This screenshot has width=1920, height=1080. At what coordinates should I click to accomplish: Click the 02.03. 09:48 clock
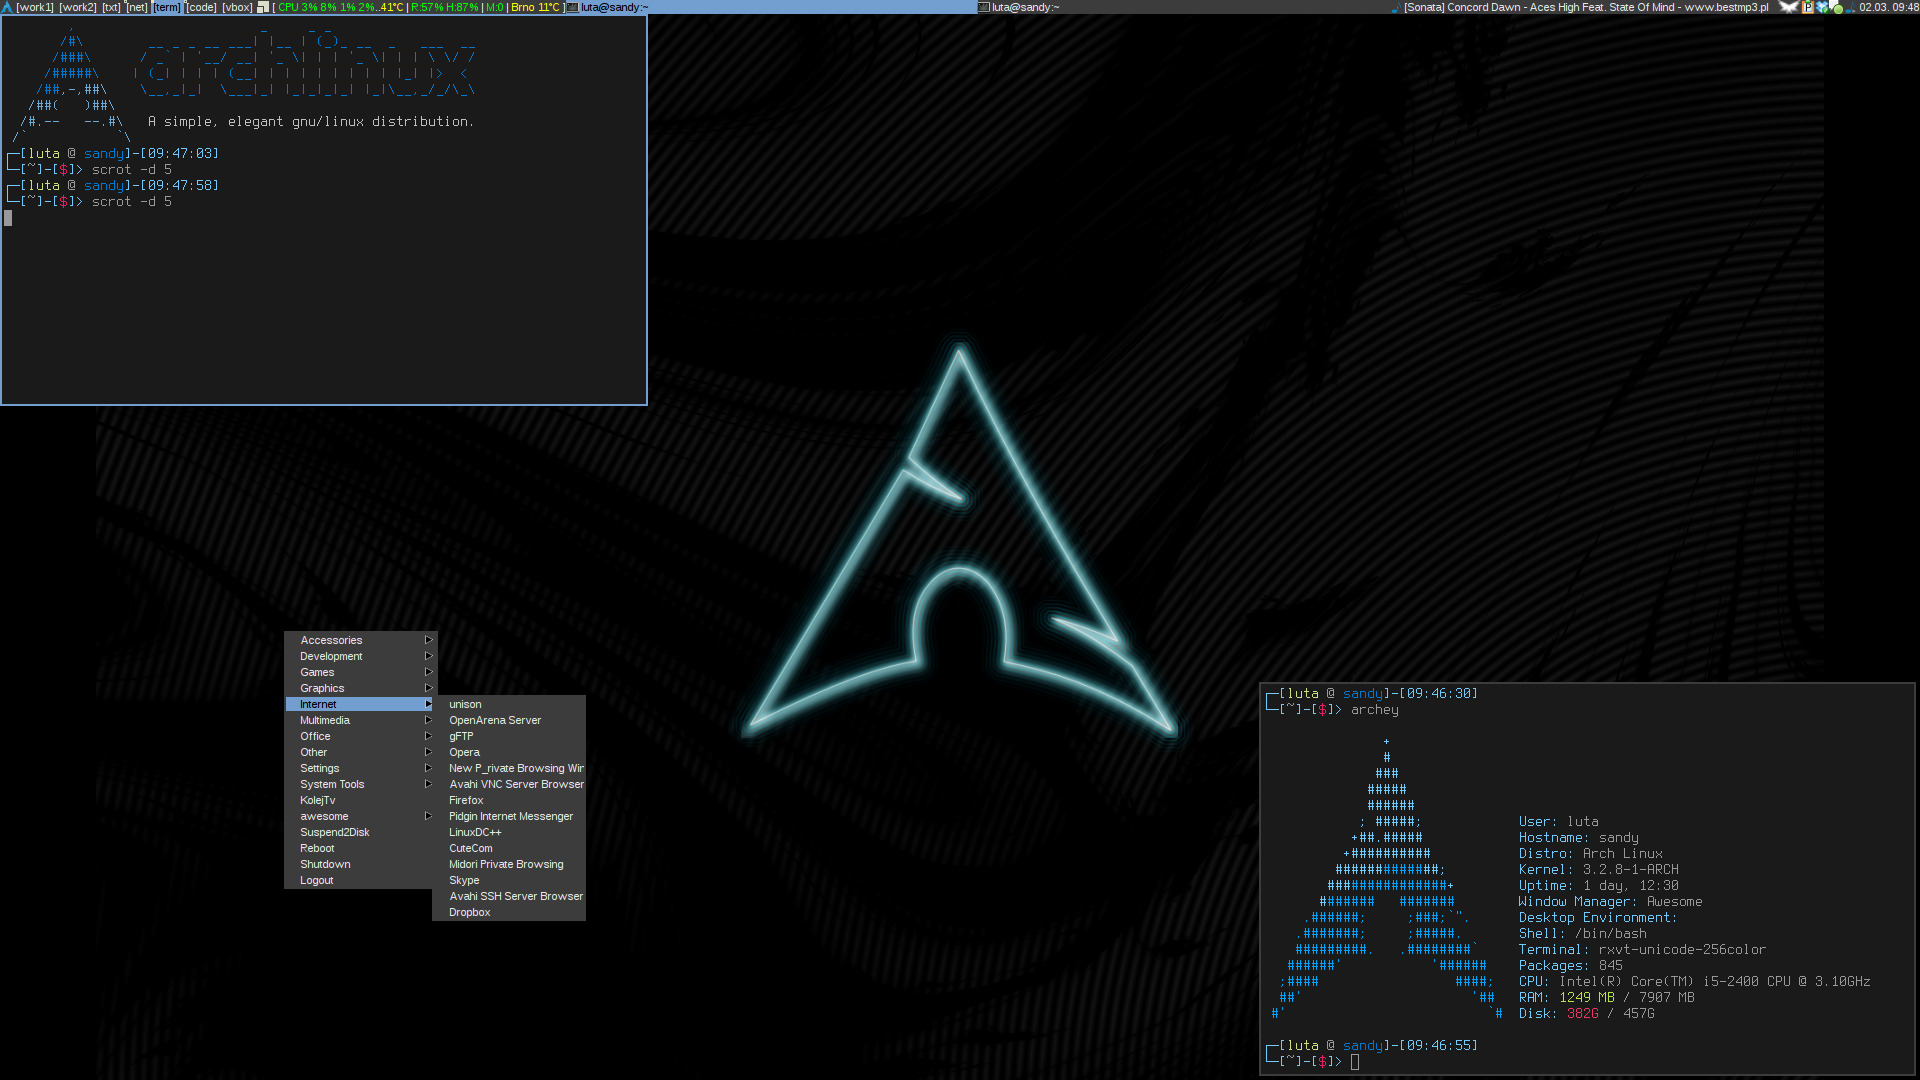point(1888,7)
